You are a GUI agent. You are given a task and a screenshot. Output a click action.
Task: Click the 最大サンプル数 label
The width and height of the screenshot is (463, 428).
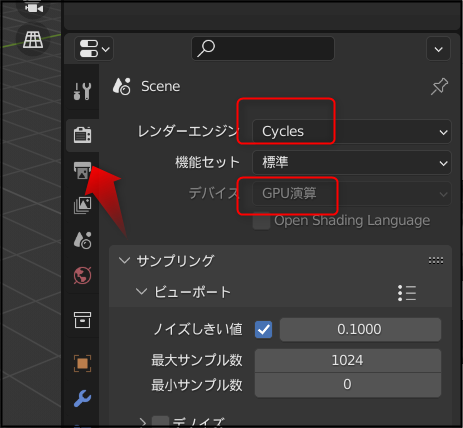pyautogui.click(x=197, y=360)
